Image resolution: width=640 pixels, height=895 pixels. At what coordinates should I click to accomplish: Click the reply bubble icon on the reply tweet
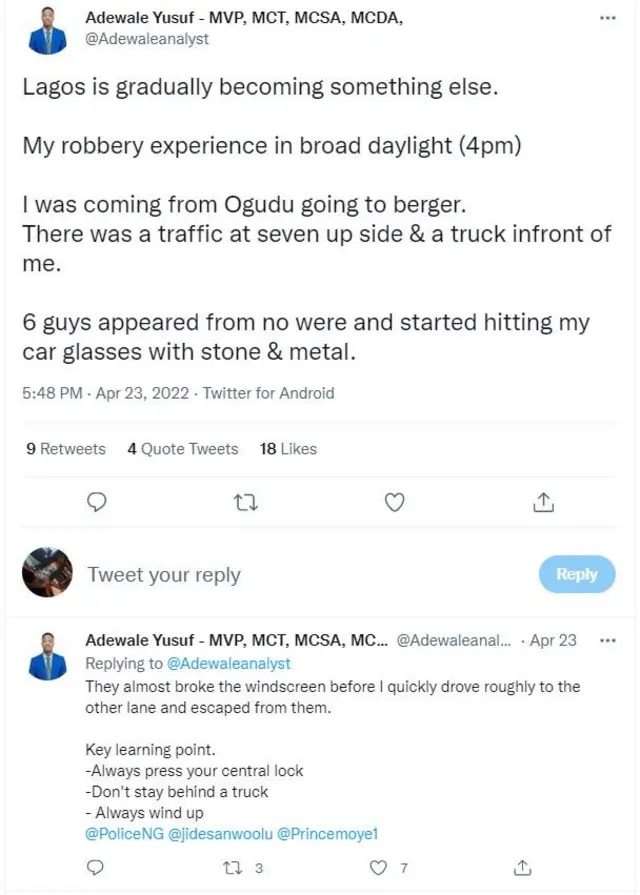[95, 868]
